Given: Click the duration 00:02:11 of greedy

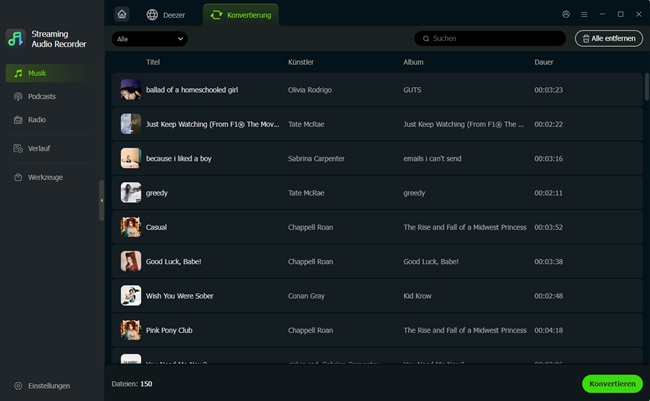Looking at the screenshot, I should (548, 193).
